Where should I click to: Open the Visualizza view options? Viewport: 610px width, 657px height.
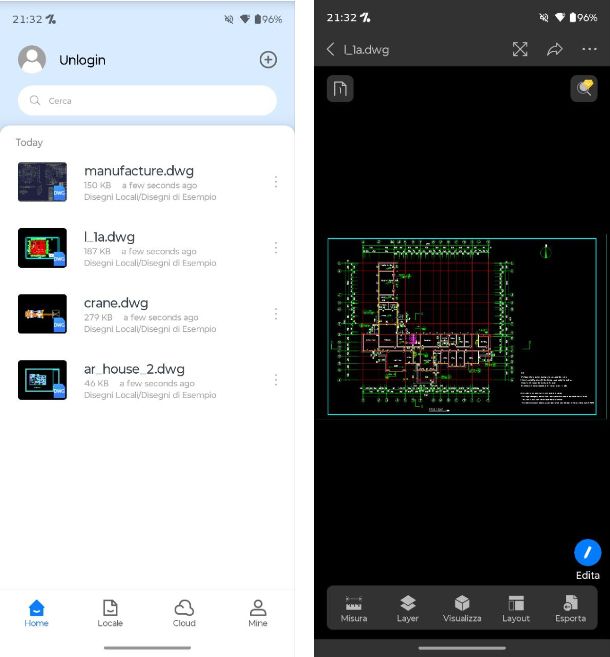pyautogui.click(x=462, y=608)
